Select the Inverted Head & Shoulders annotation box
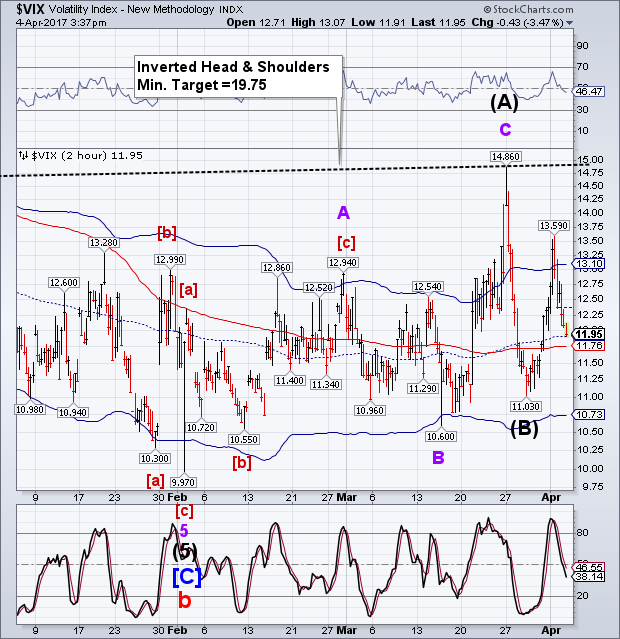Image resolution: width=620 pixels, height=639 pixels. 233,75
